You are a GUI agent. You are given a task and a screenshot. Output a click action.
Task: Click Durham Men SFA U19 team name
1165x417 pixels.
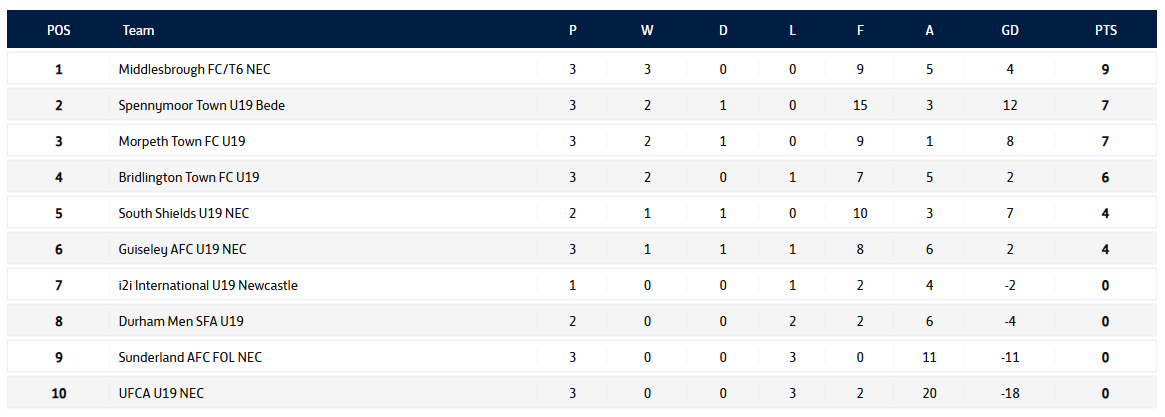(x=181, y=321)
